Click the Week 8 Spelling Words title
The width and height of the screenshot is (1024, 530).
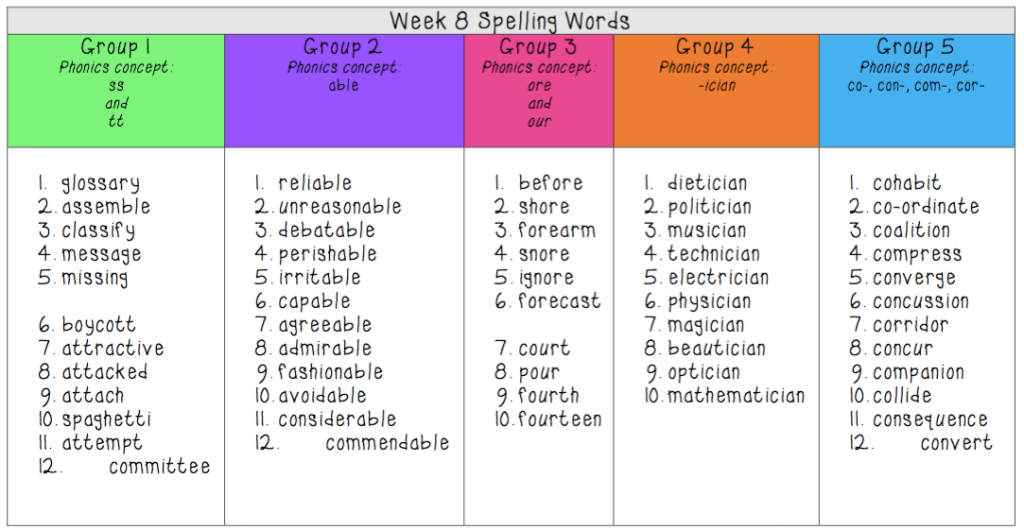click(x=510, y=20)
